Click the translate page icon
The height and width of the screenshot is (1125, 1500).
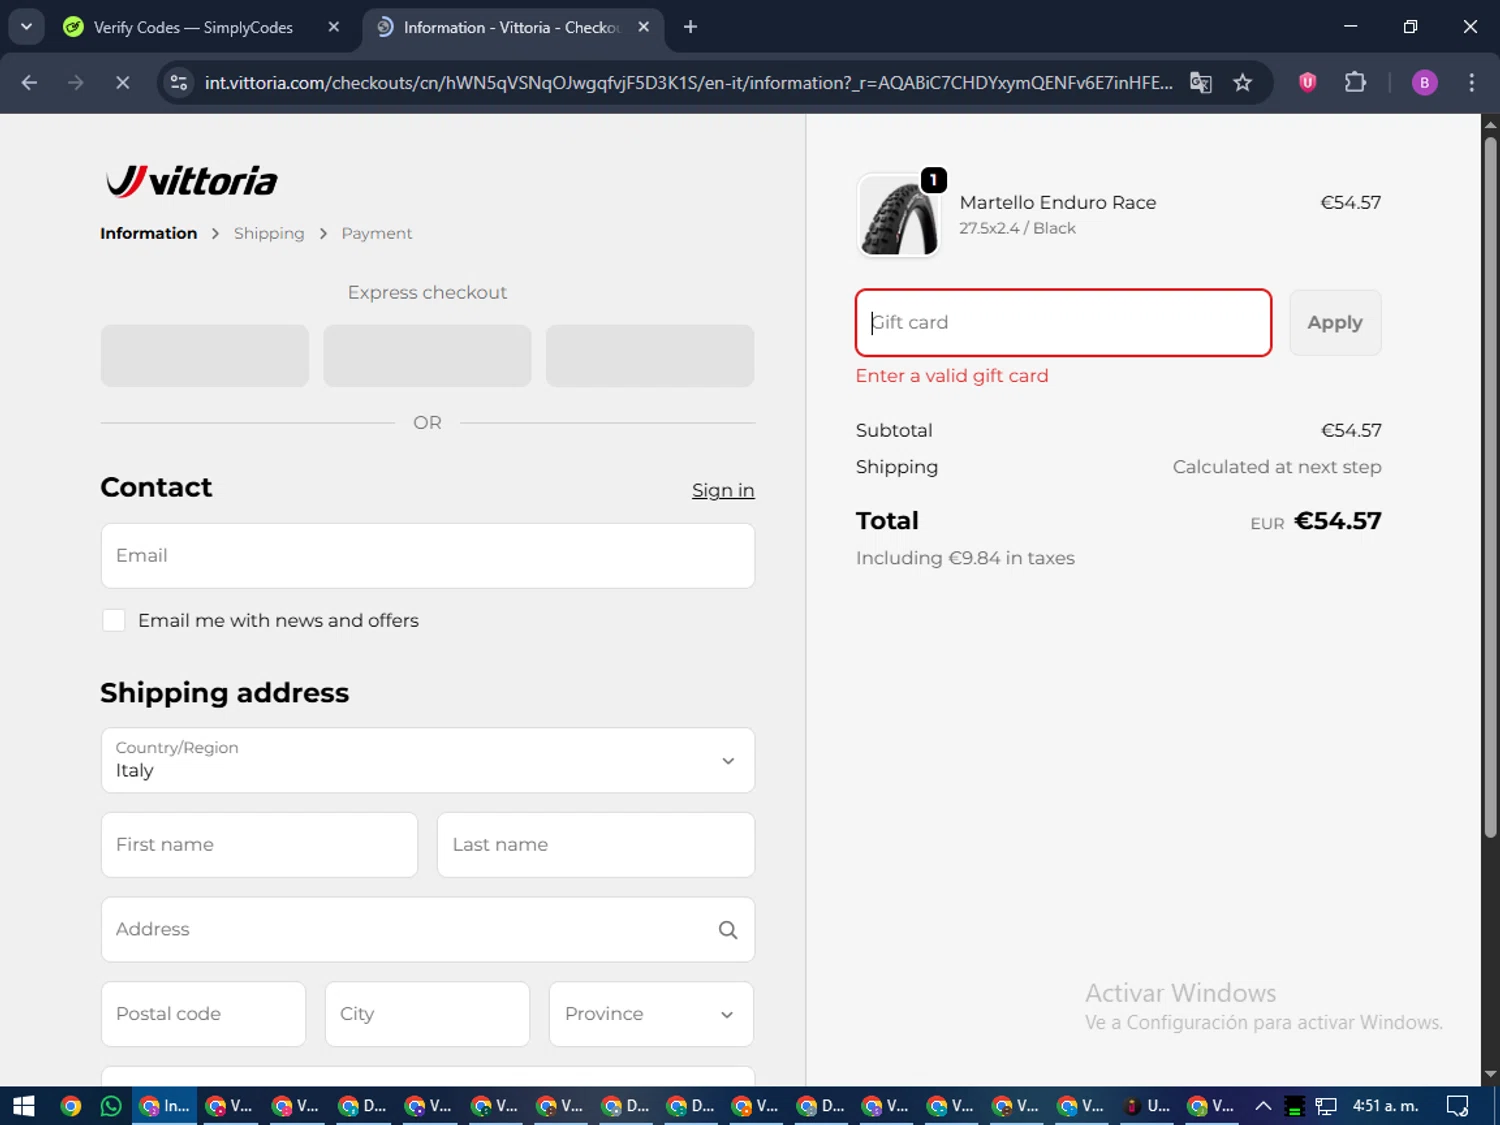coord(1201,83)
